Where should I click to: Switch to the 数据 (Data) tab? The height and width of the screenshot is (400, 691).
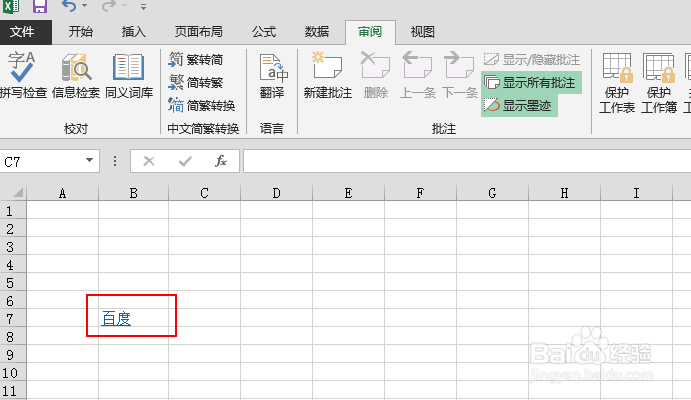pyautogui.click(x=317, y=32)
